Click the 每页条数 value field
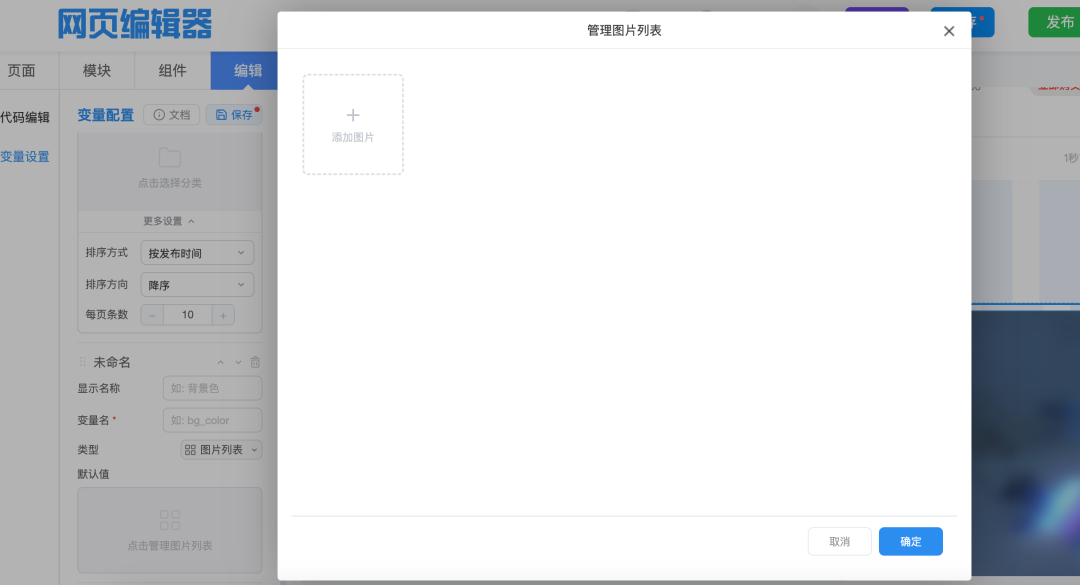This screenshot has width=1080, height=585. (x=188, y=315)
